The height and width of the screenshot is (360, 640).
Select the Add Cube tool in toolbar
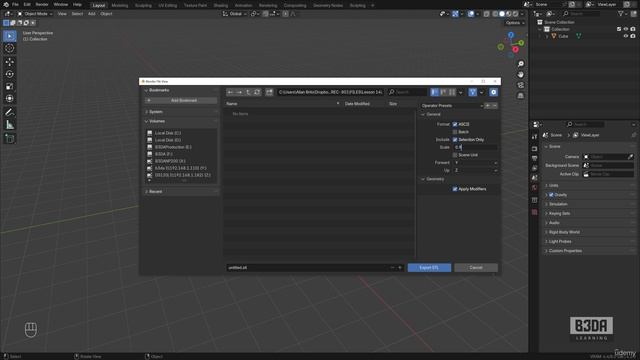tap(10, 138)
